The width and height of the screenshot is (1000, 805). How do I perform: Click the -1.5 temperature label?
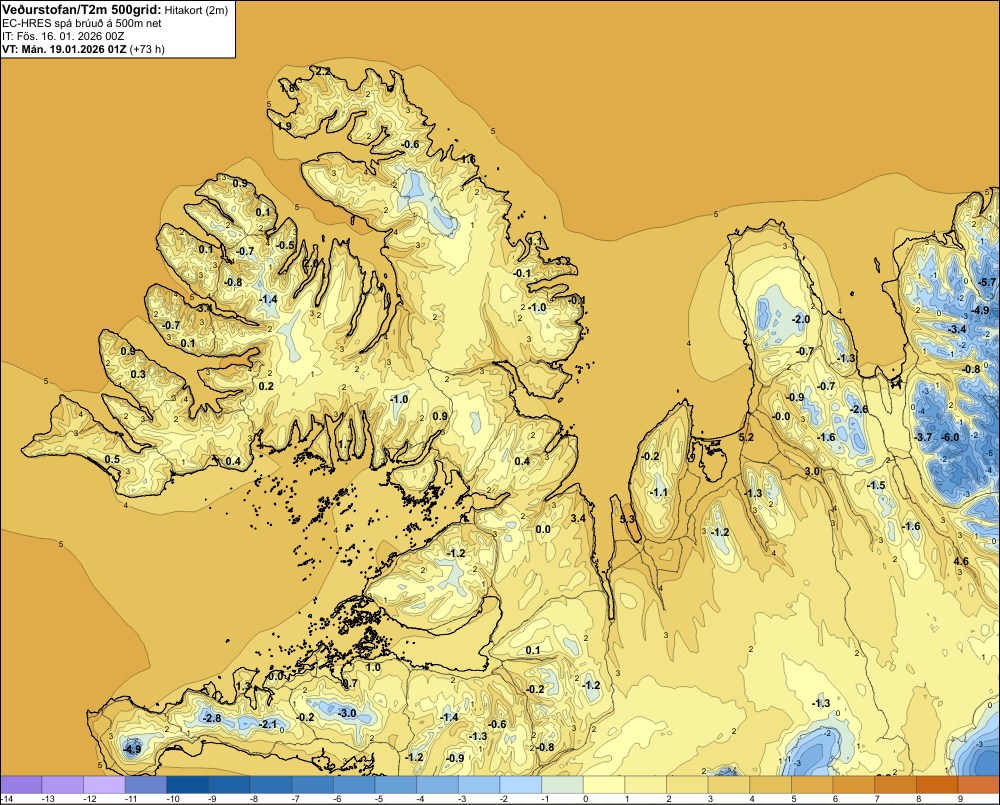click(x=876, y=485)
